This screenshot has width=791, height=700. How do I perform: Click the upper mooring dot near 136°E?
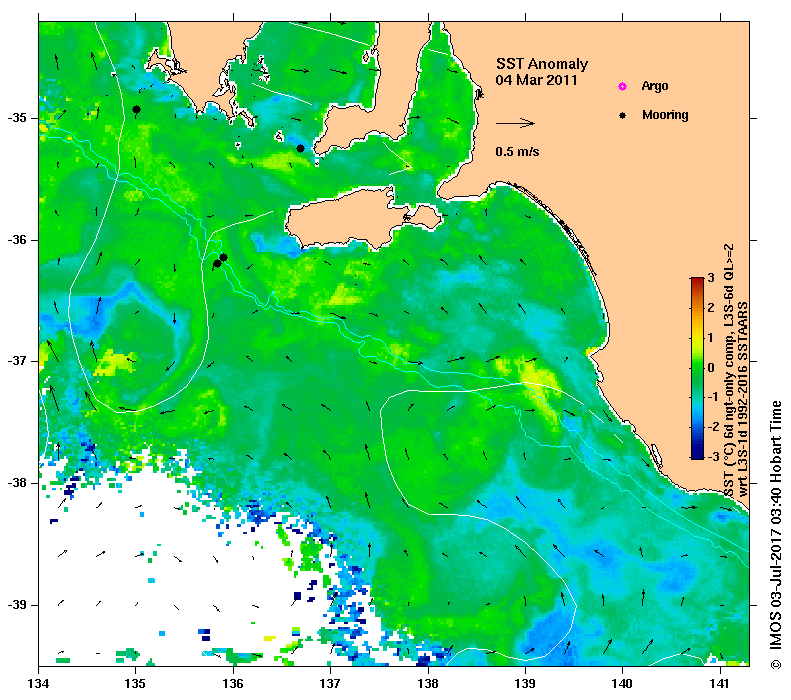pos(223,258)
